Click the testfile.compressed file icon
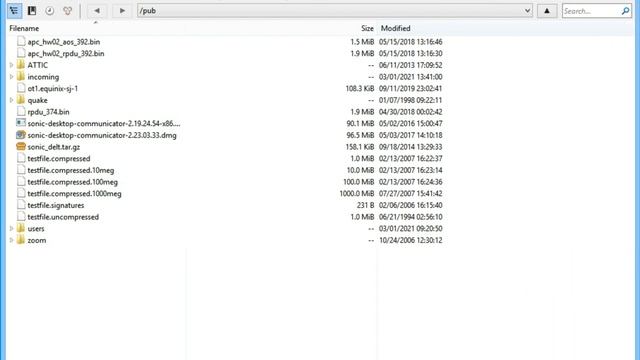The height and width of the screenshot is (360, 640). [x=21, y=158]
